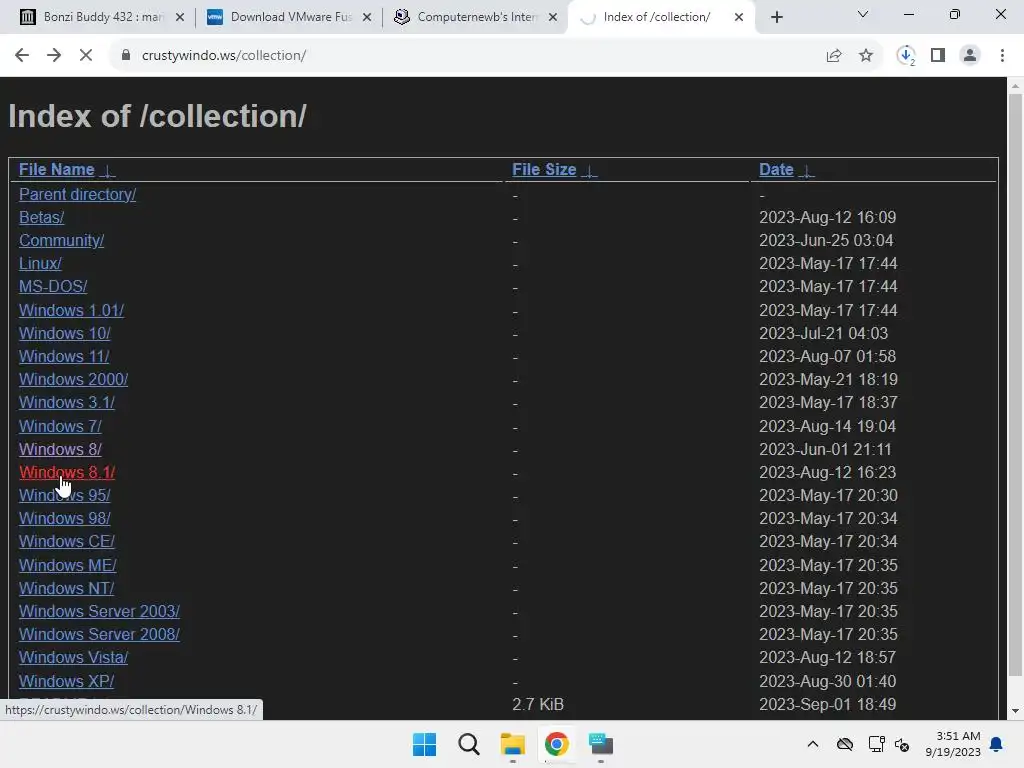Click Date descending sort arrow
Screen dimensions: 1024x768
tap(807, 171)
